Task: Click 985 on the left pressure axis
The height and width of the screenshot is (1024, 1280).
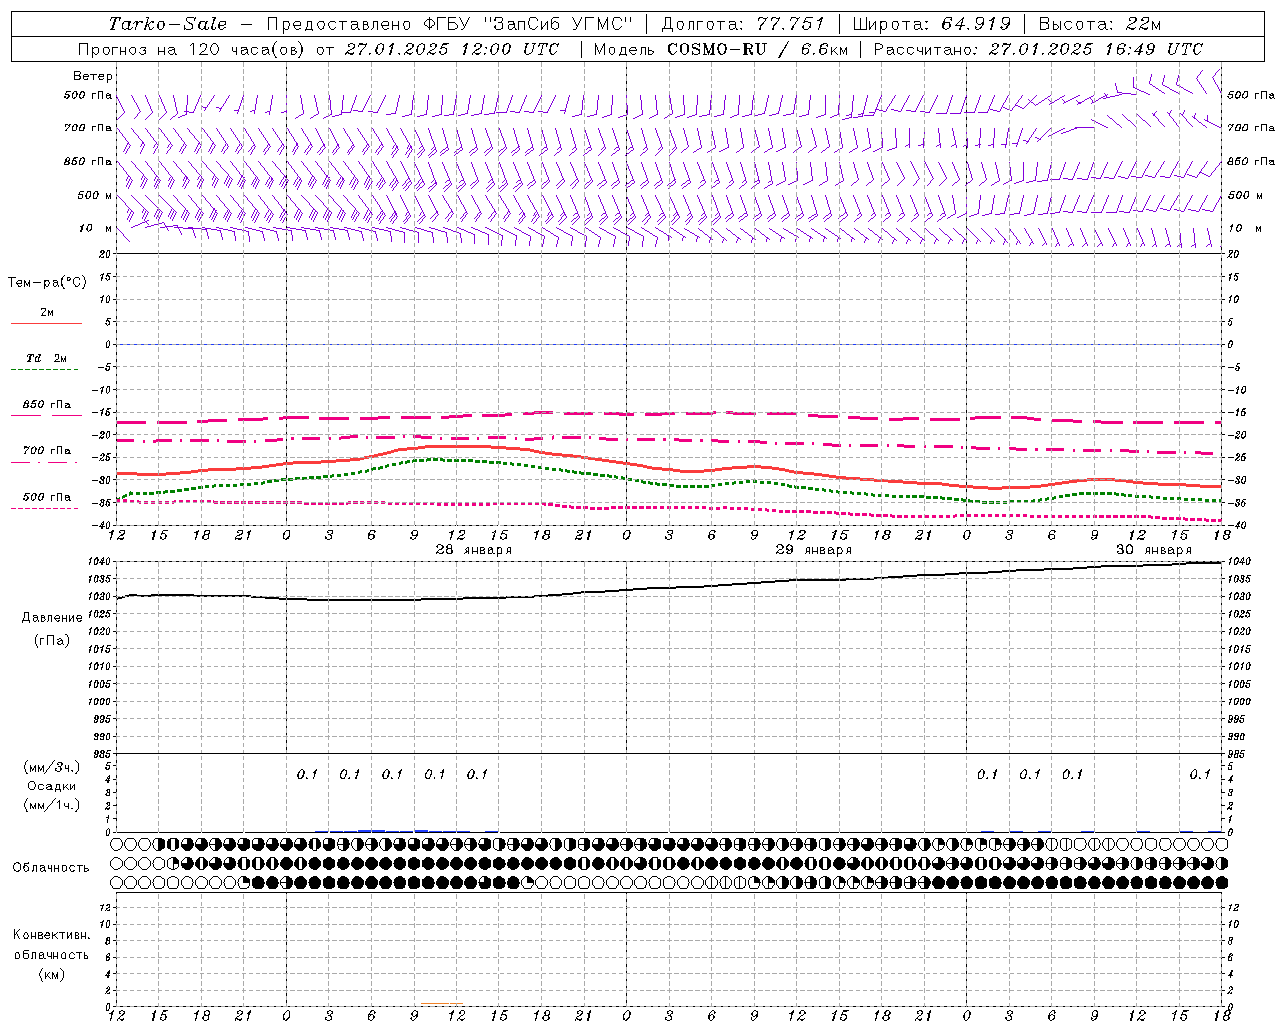Action: tap(103, 754)
